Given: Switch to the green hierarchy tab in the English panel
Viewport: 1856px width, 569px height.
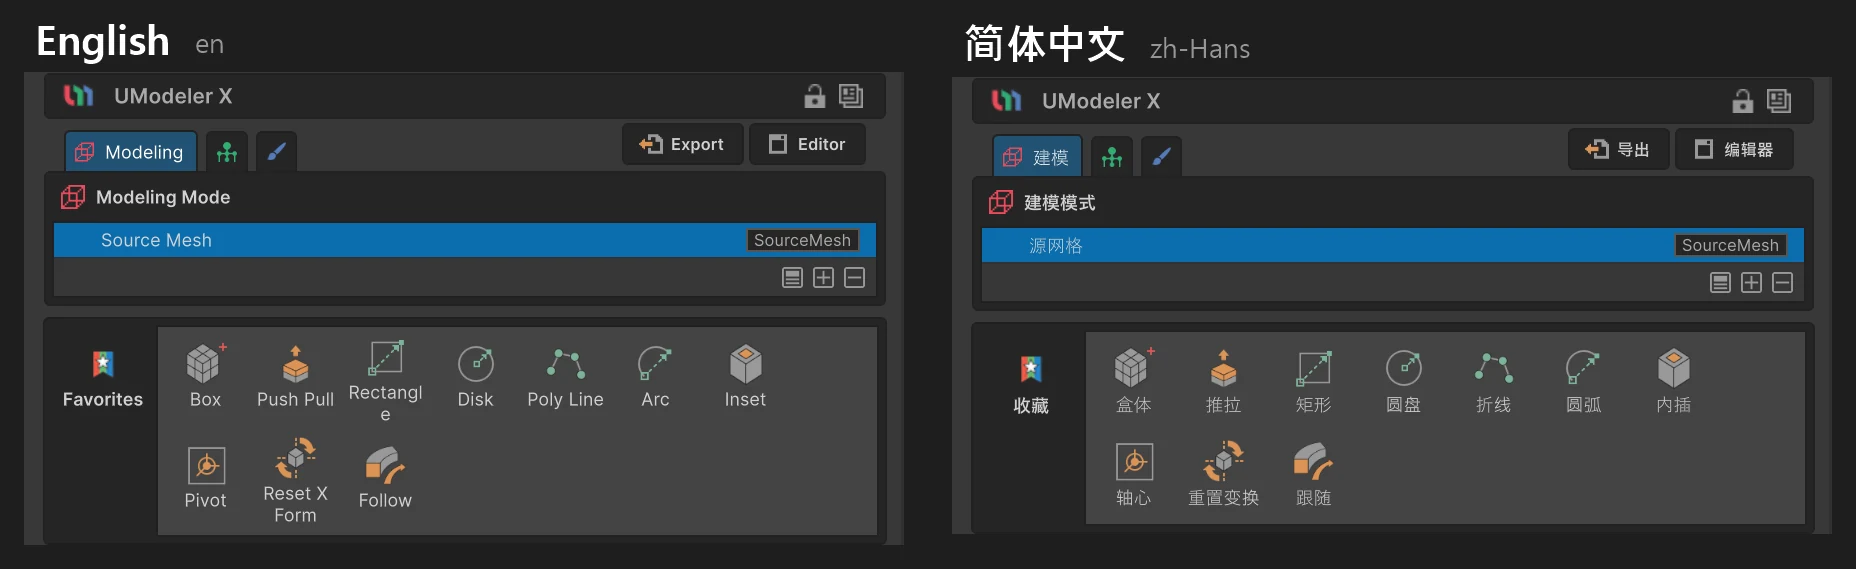Looking at the screenshot, I should (227, 152).
